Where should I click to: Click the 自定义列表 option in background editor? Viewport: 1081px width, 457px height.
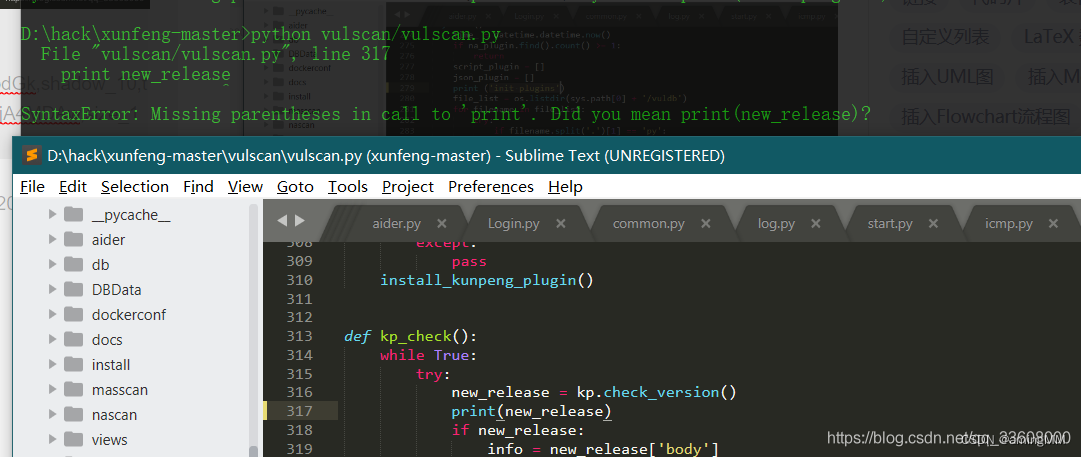[945, 37]
